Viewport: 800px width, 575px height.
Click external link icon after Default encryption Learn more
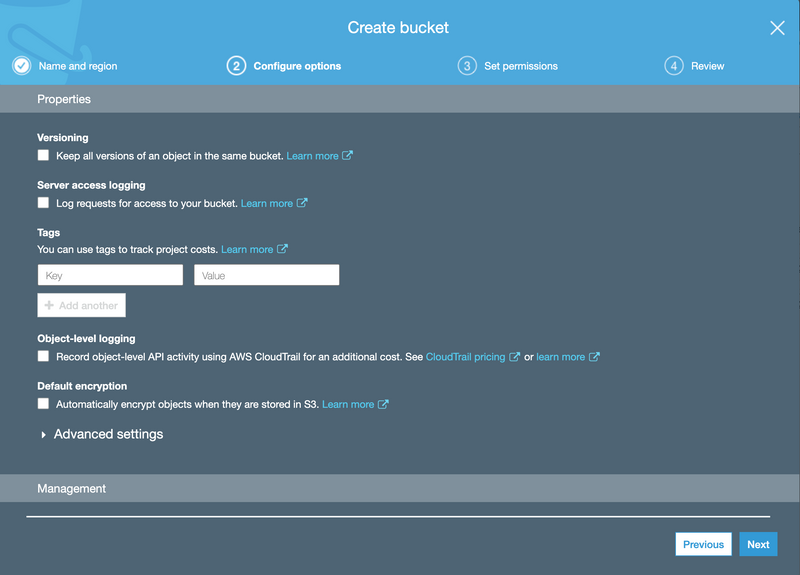[383, 404]
